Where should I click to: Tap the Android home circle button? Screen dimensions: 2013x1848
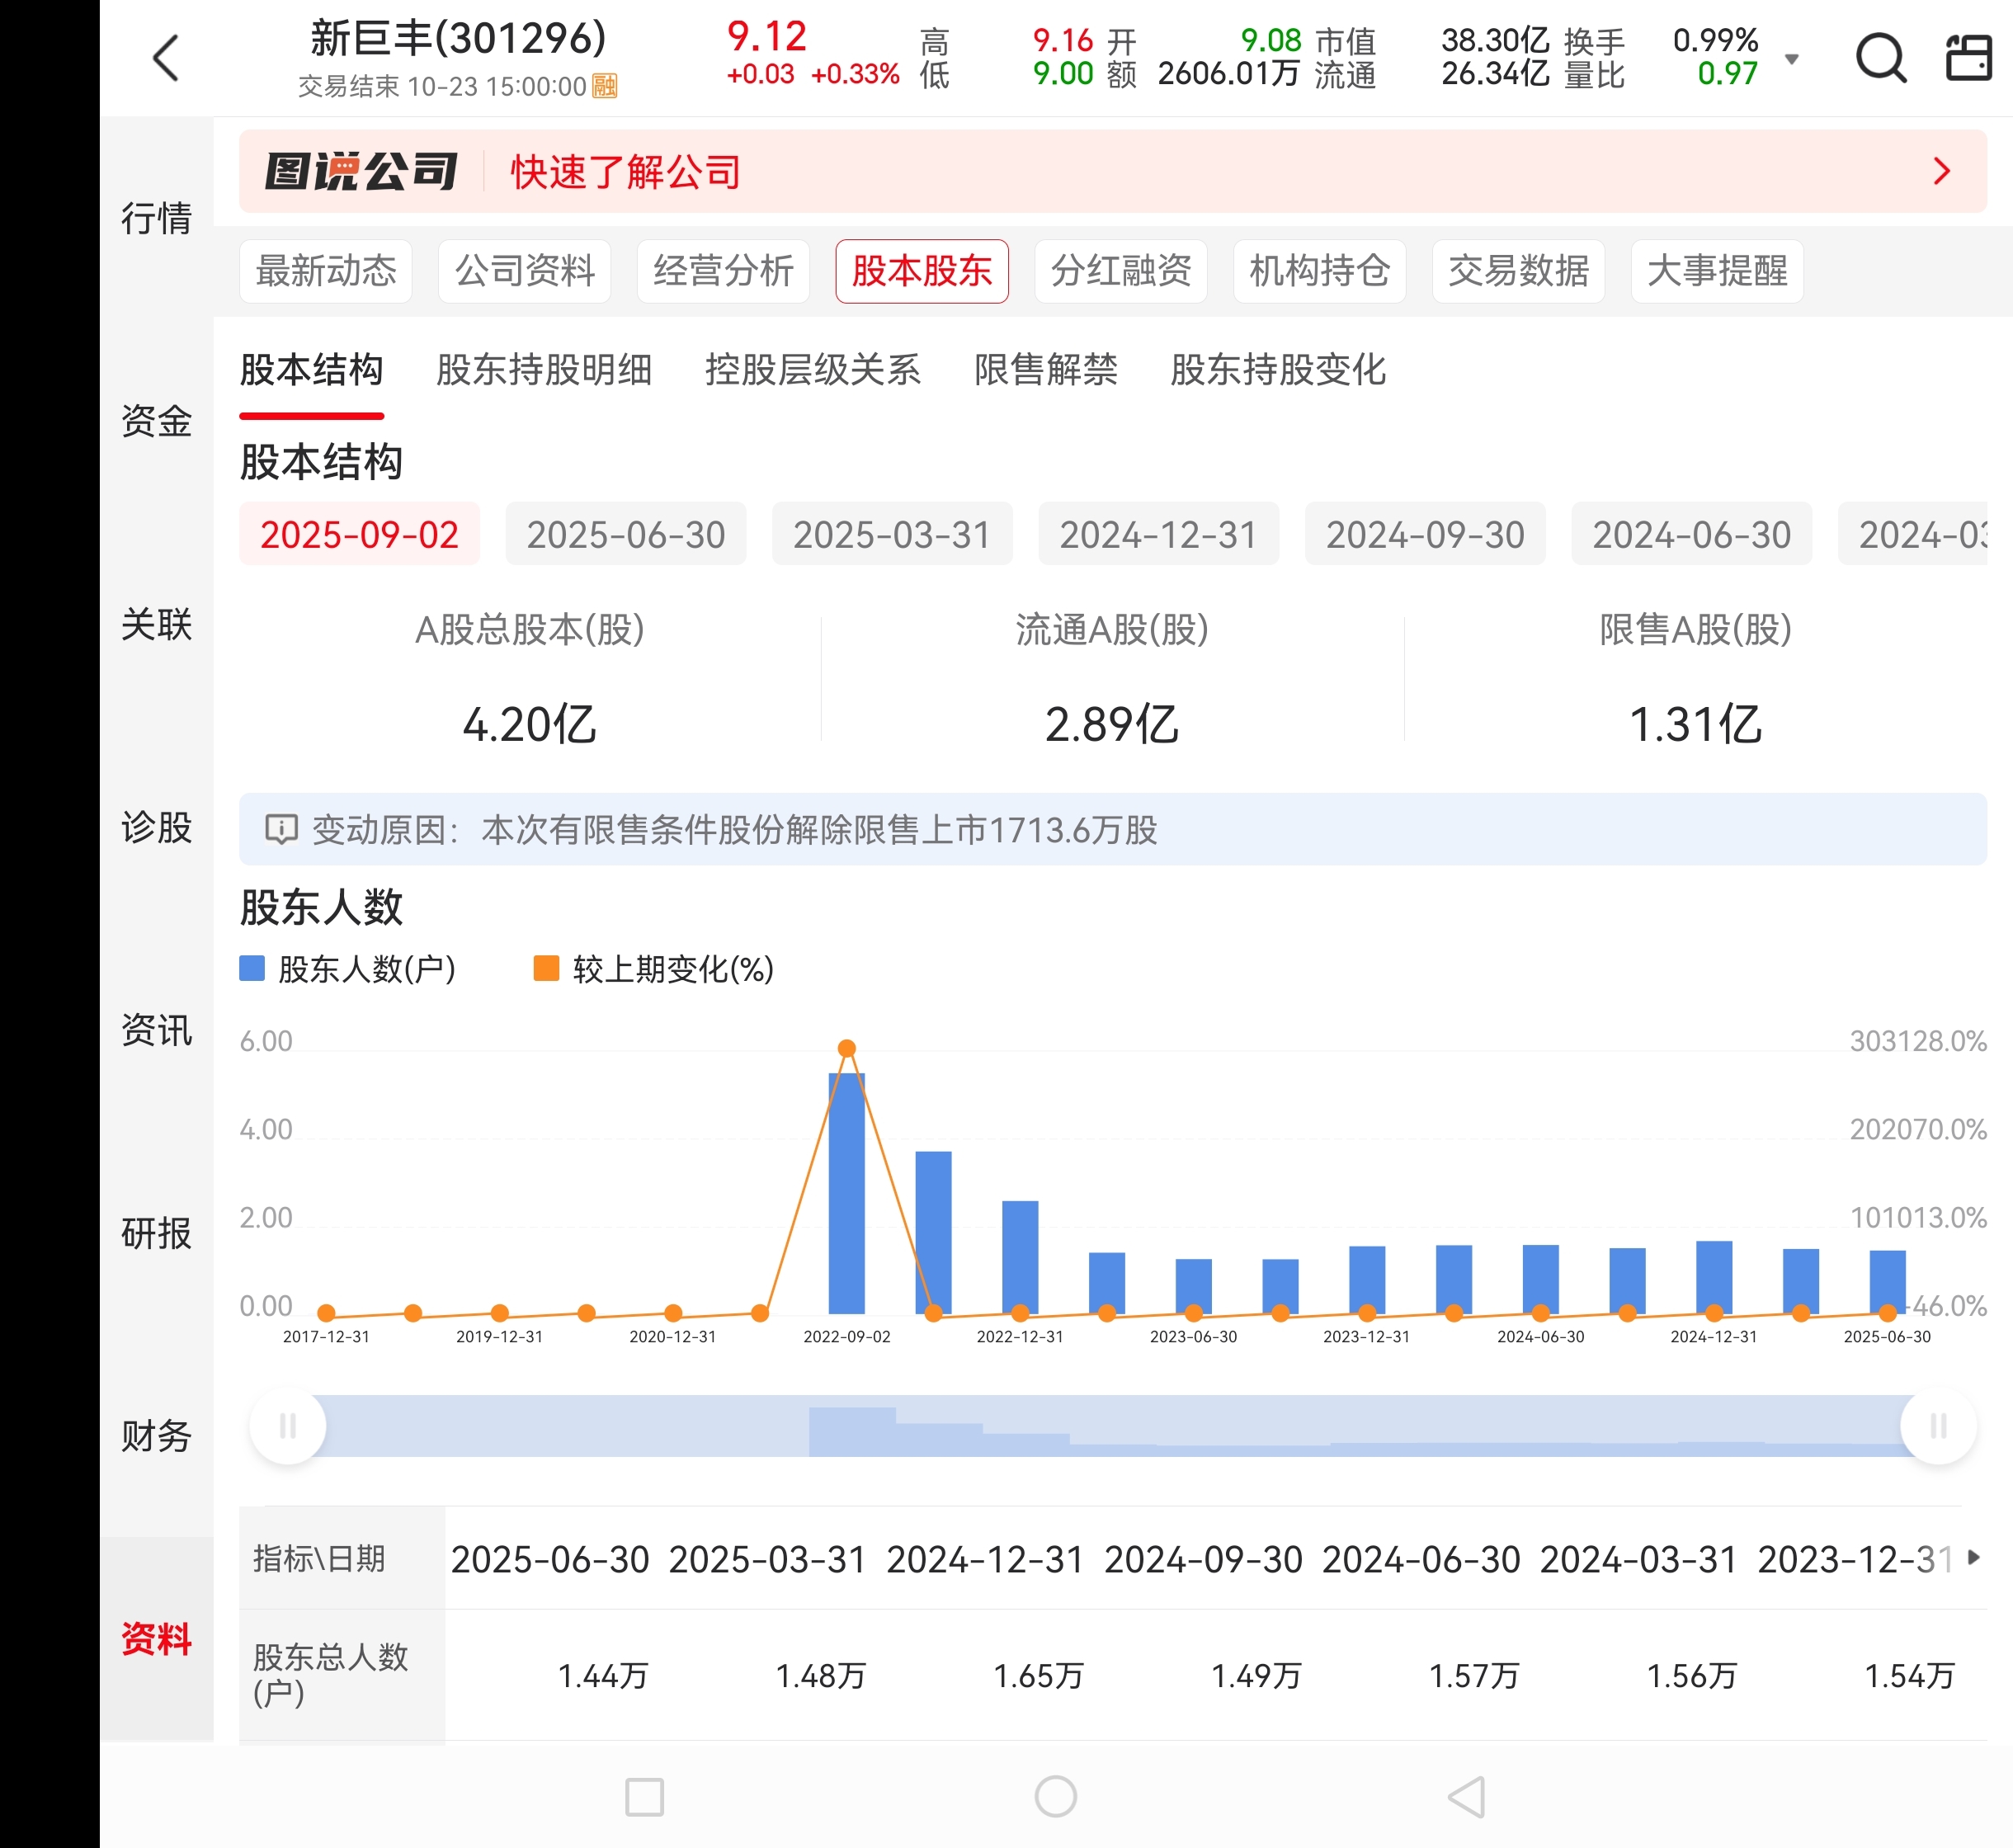pos(1055,1796)
